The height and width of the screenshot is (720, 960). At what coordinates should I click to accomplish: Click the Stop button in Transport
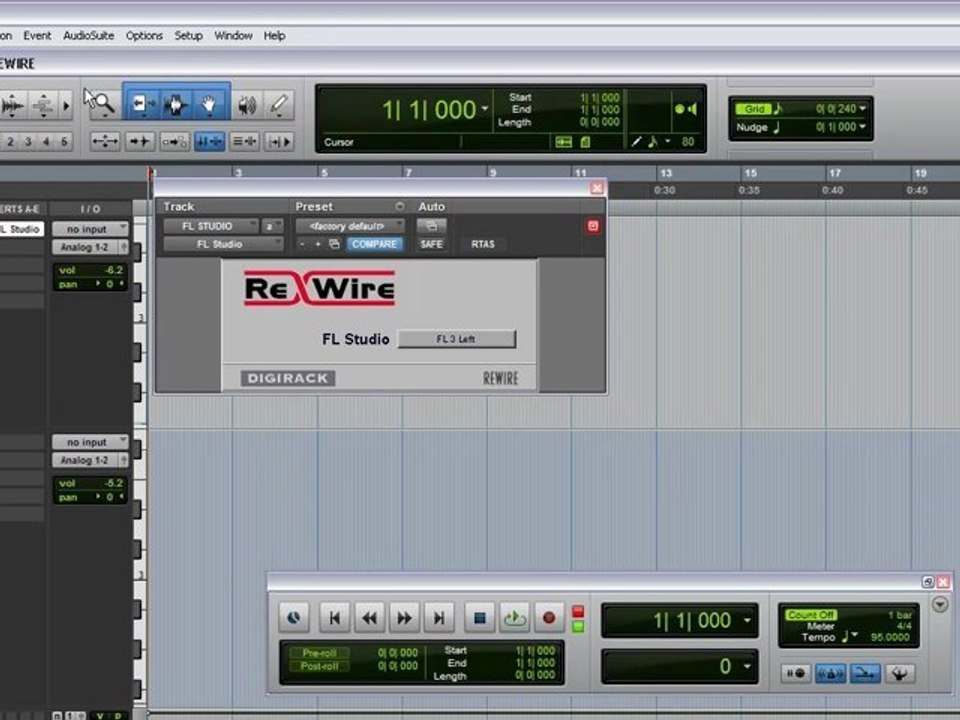(x=479, y=617)
